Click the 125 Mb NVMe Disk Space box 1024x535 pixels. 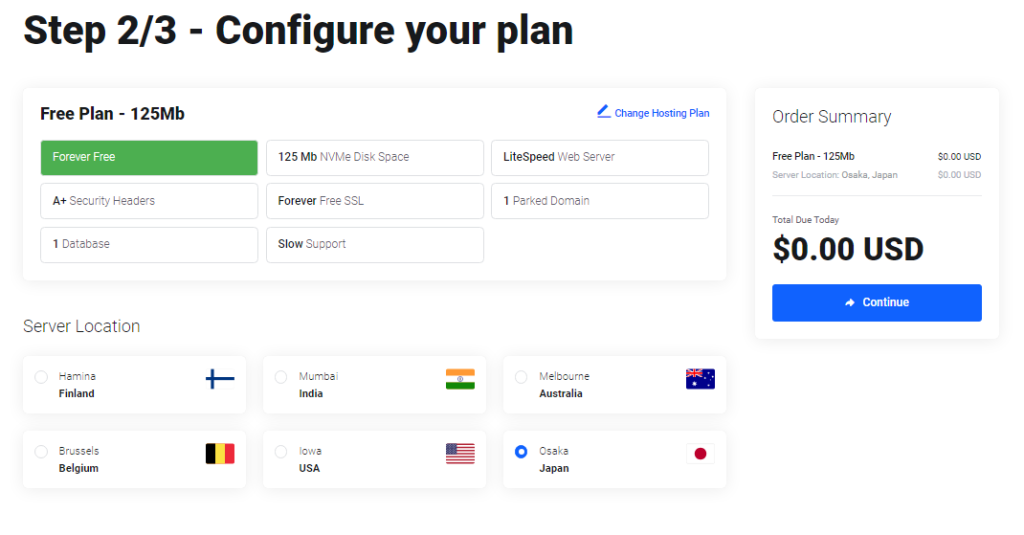coord(374,157)
